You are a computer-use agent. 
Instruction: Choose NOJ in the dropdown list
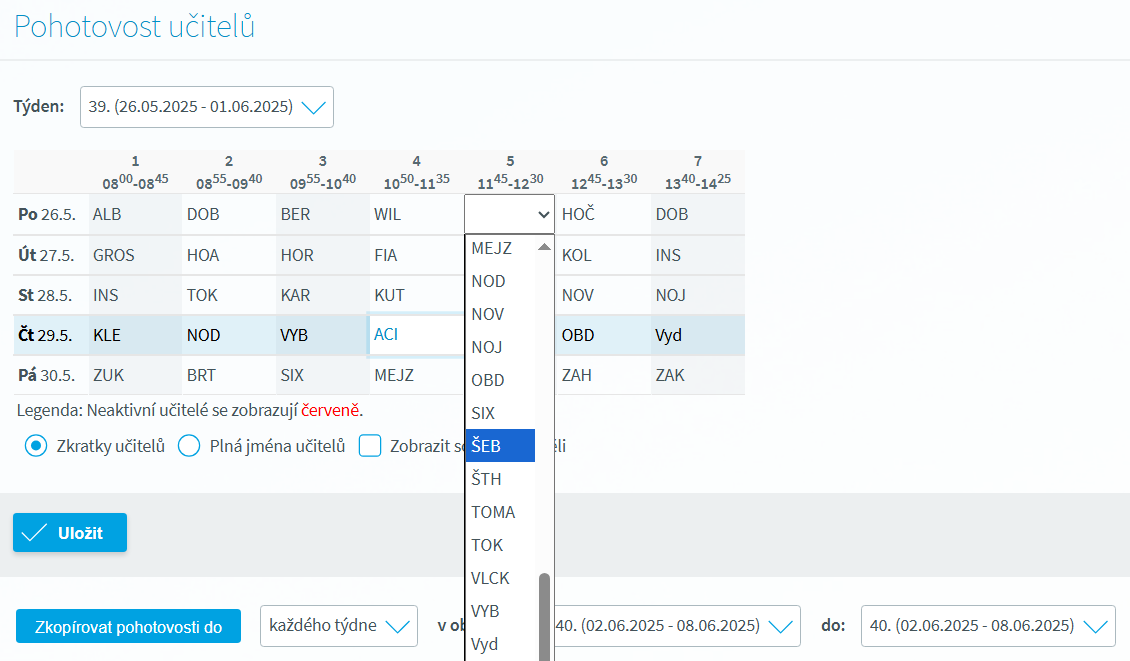pos(500,347)
